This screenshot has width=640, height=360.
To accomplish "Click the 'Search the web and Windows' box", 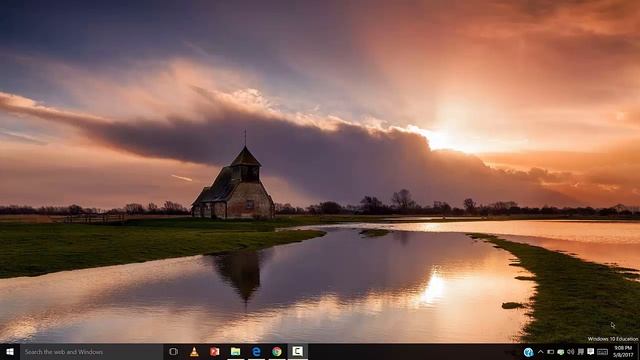I will click(92, 352).
